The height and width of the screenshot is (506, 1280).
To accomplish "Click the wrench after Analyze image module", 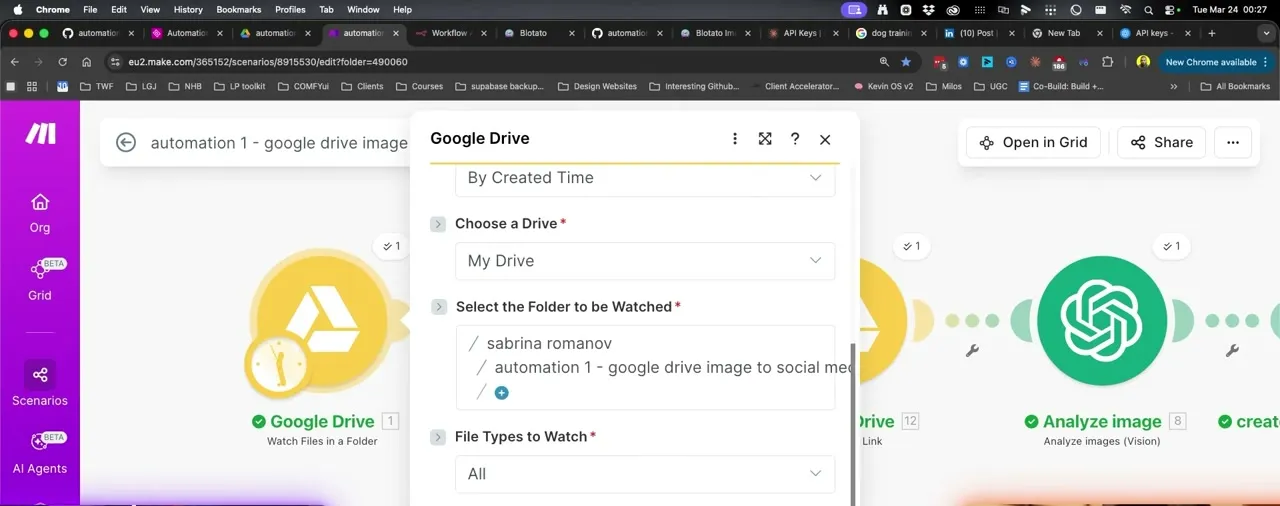I will [x=1232, y=350].
